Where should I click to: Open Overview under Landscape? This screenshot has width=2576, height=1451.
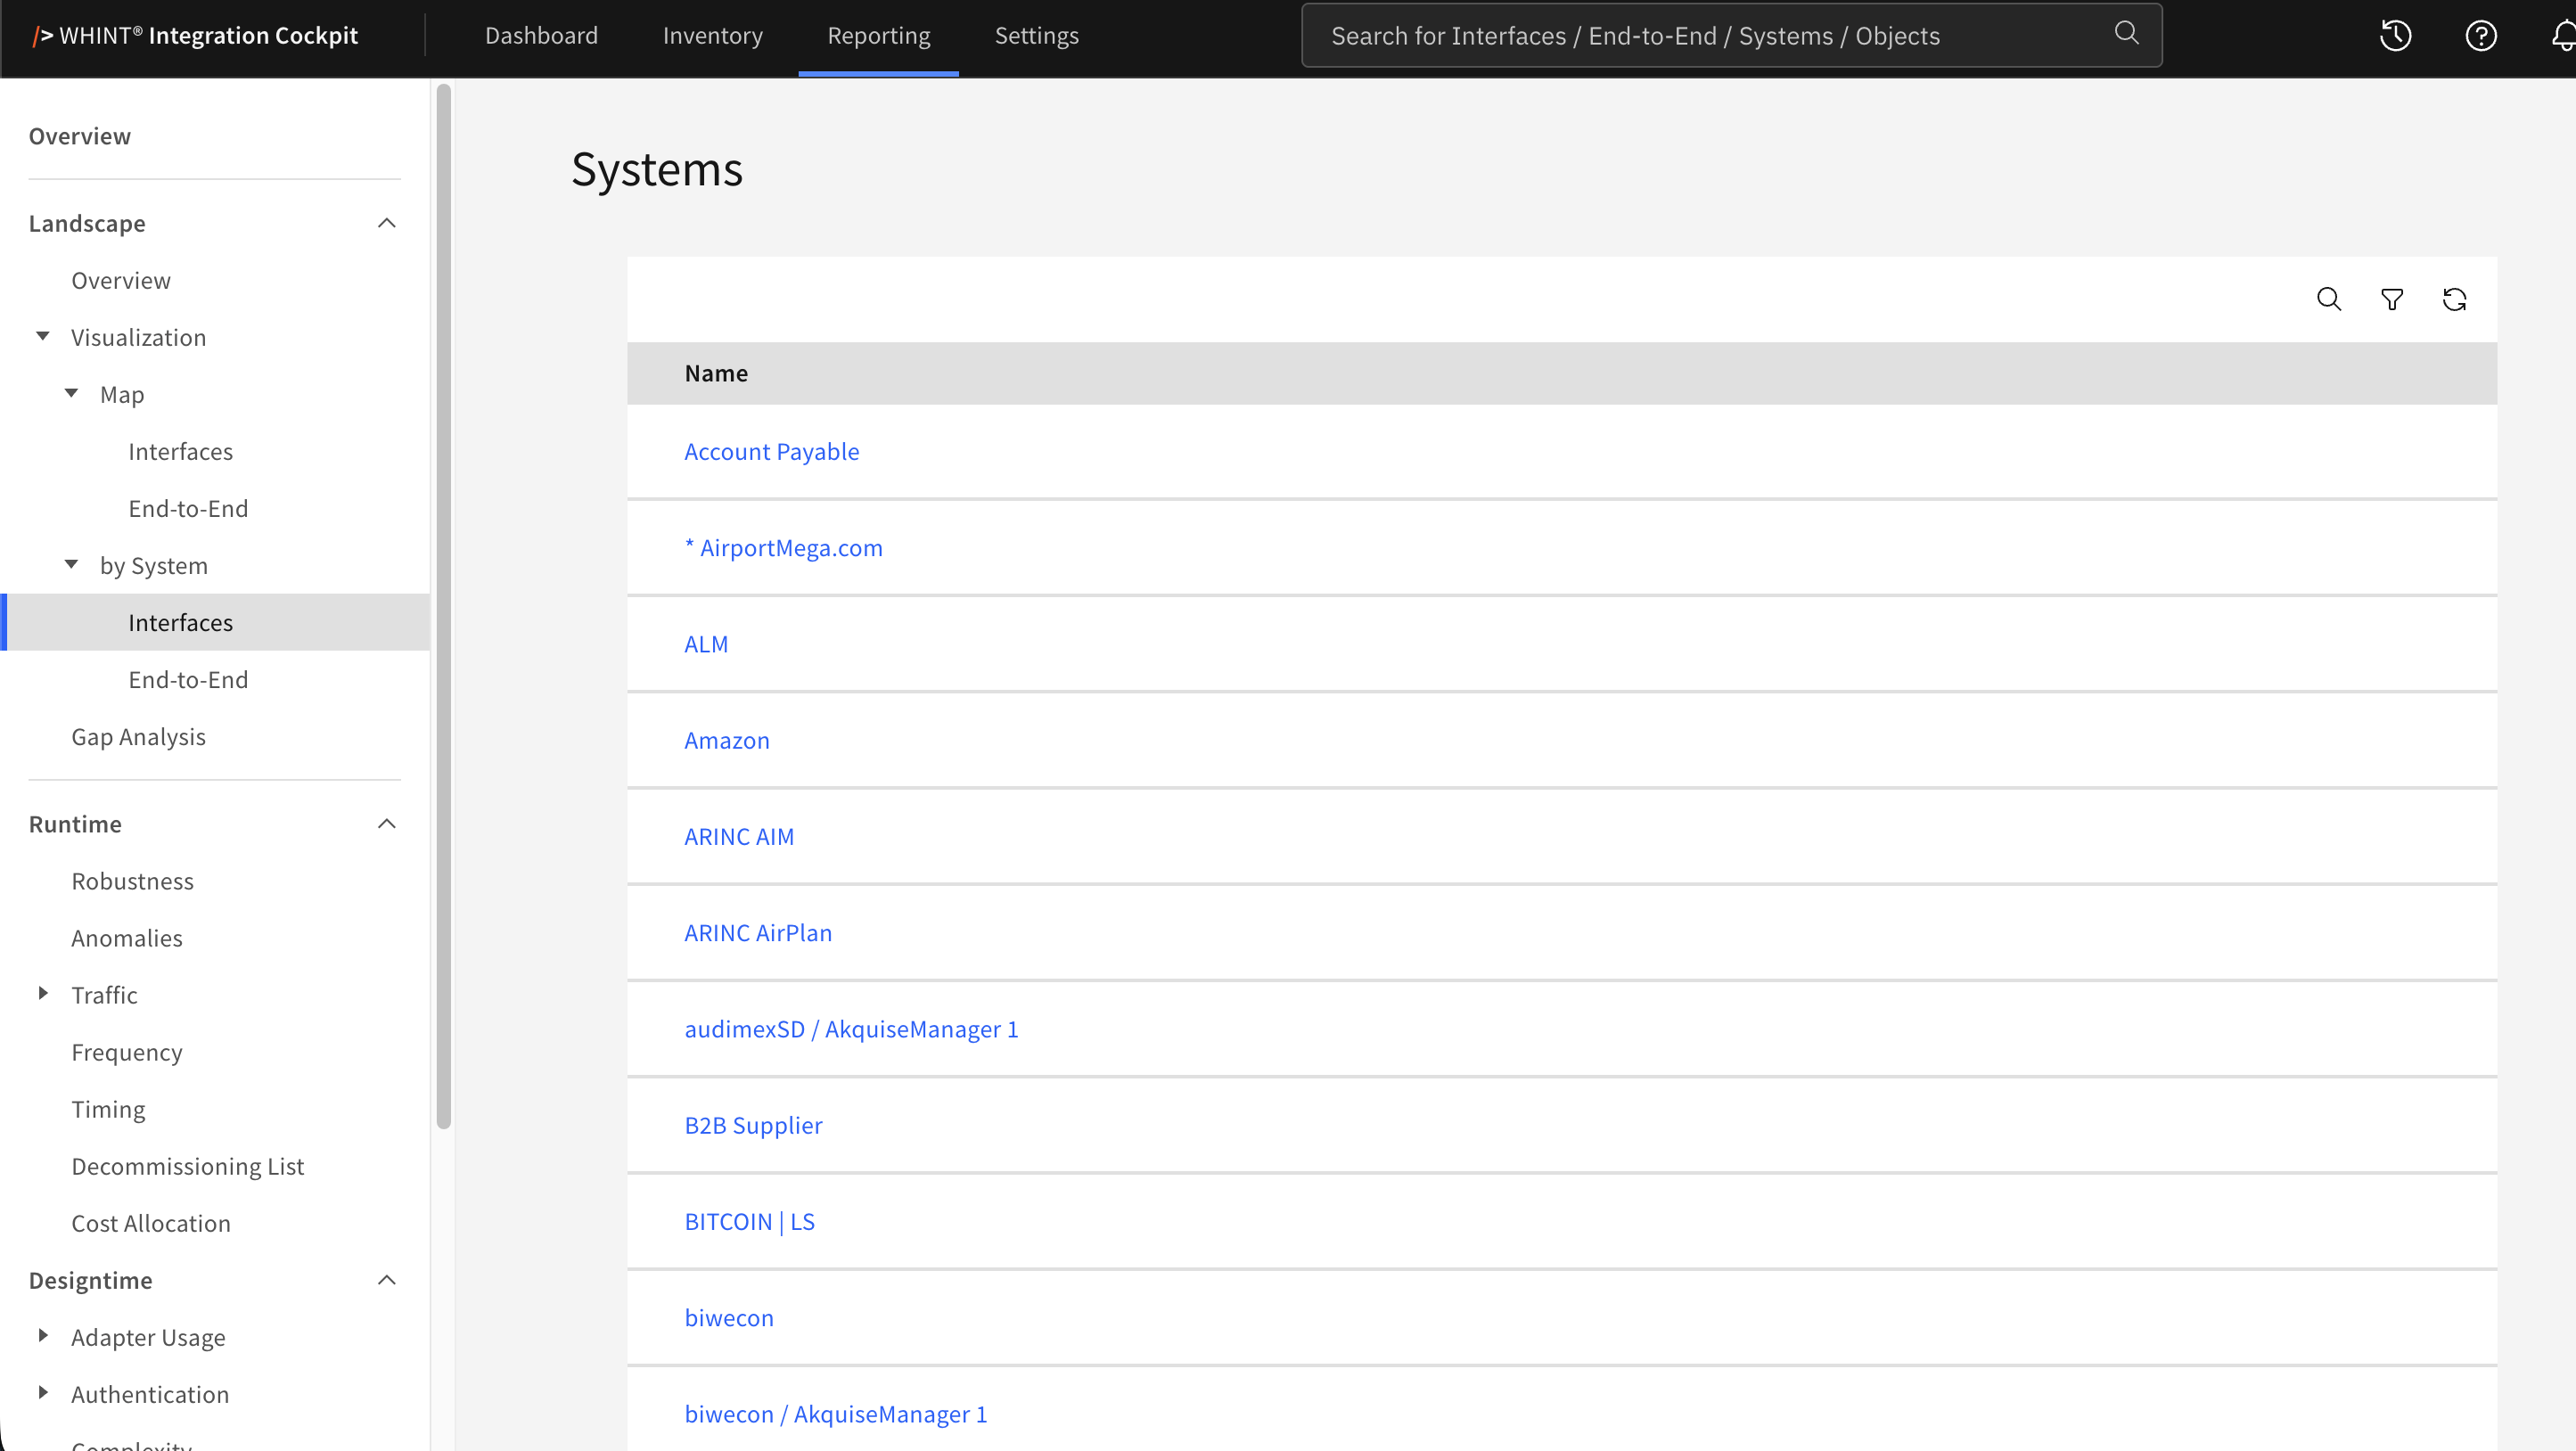coord(121,280)
